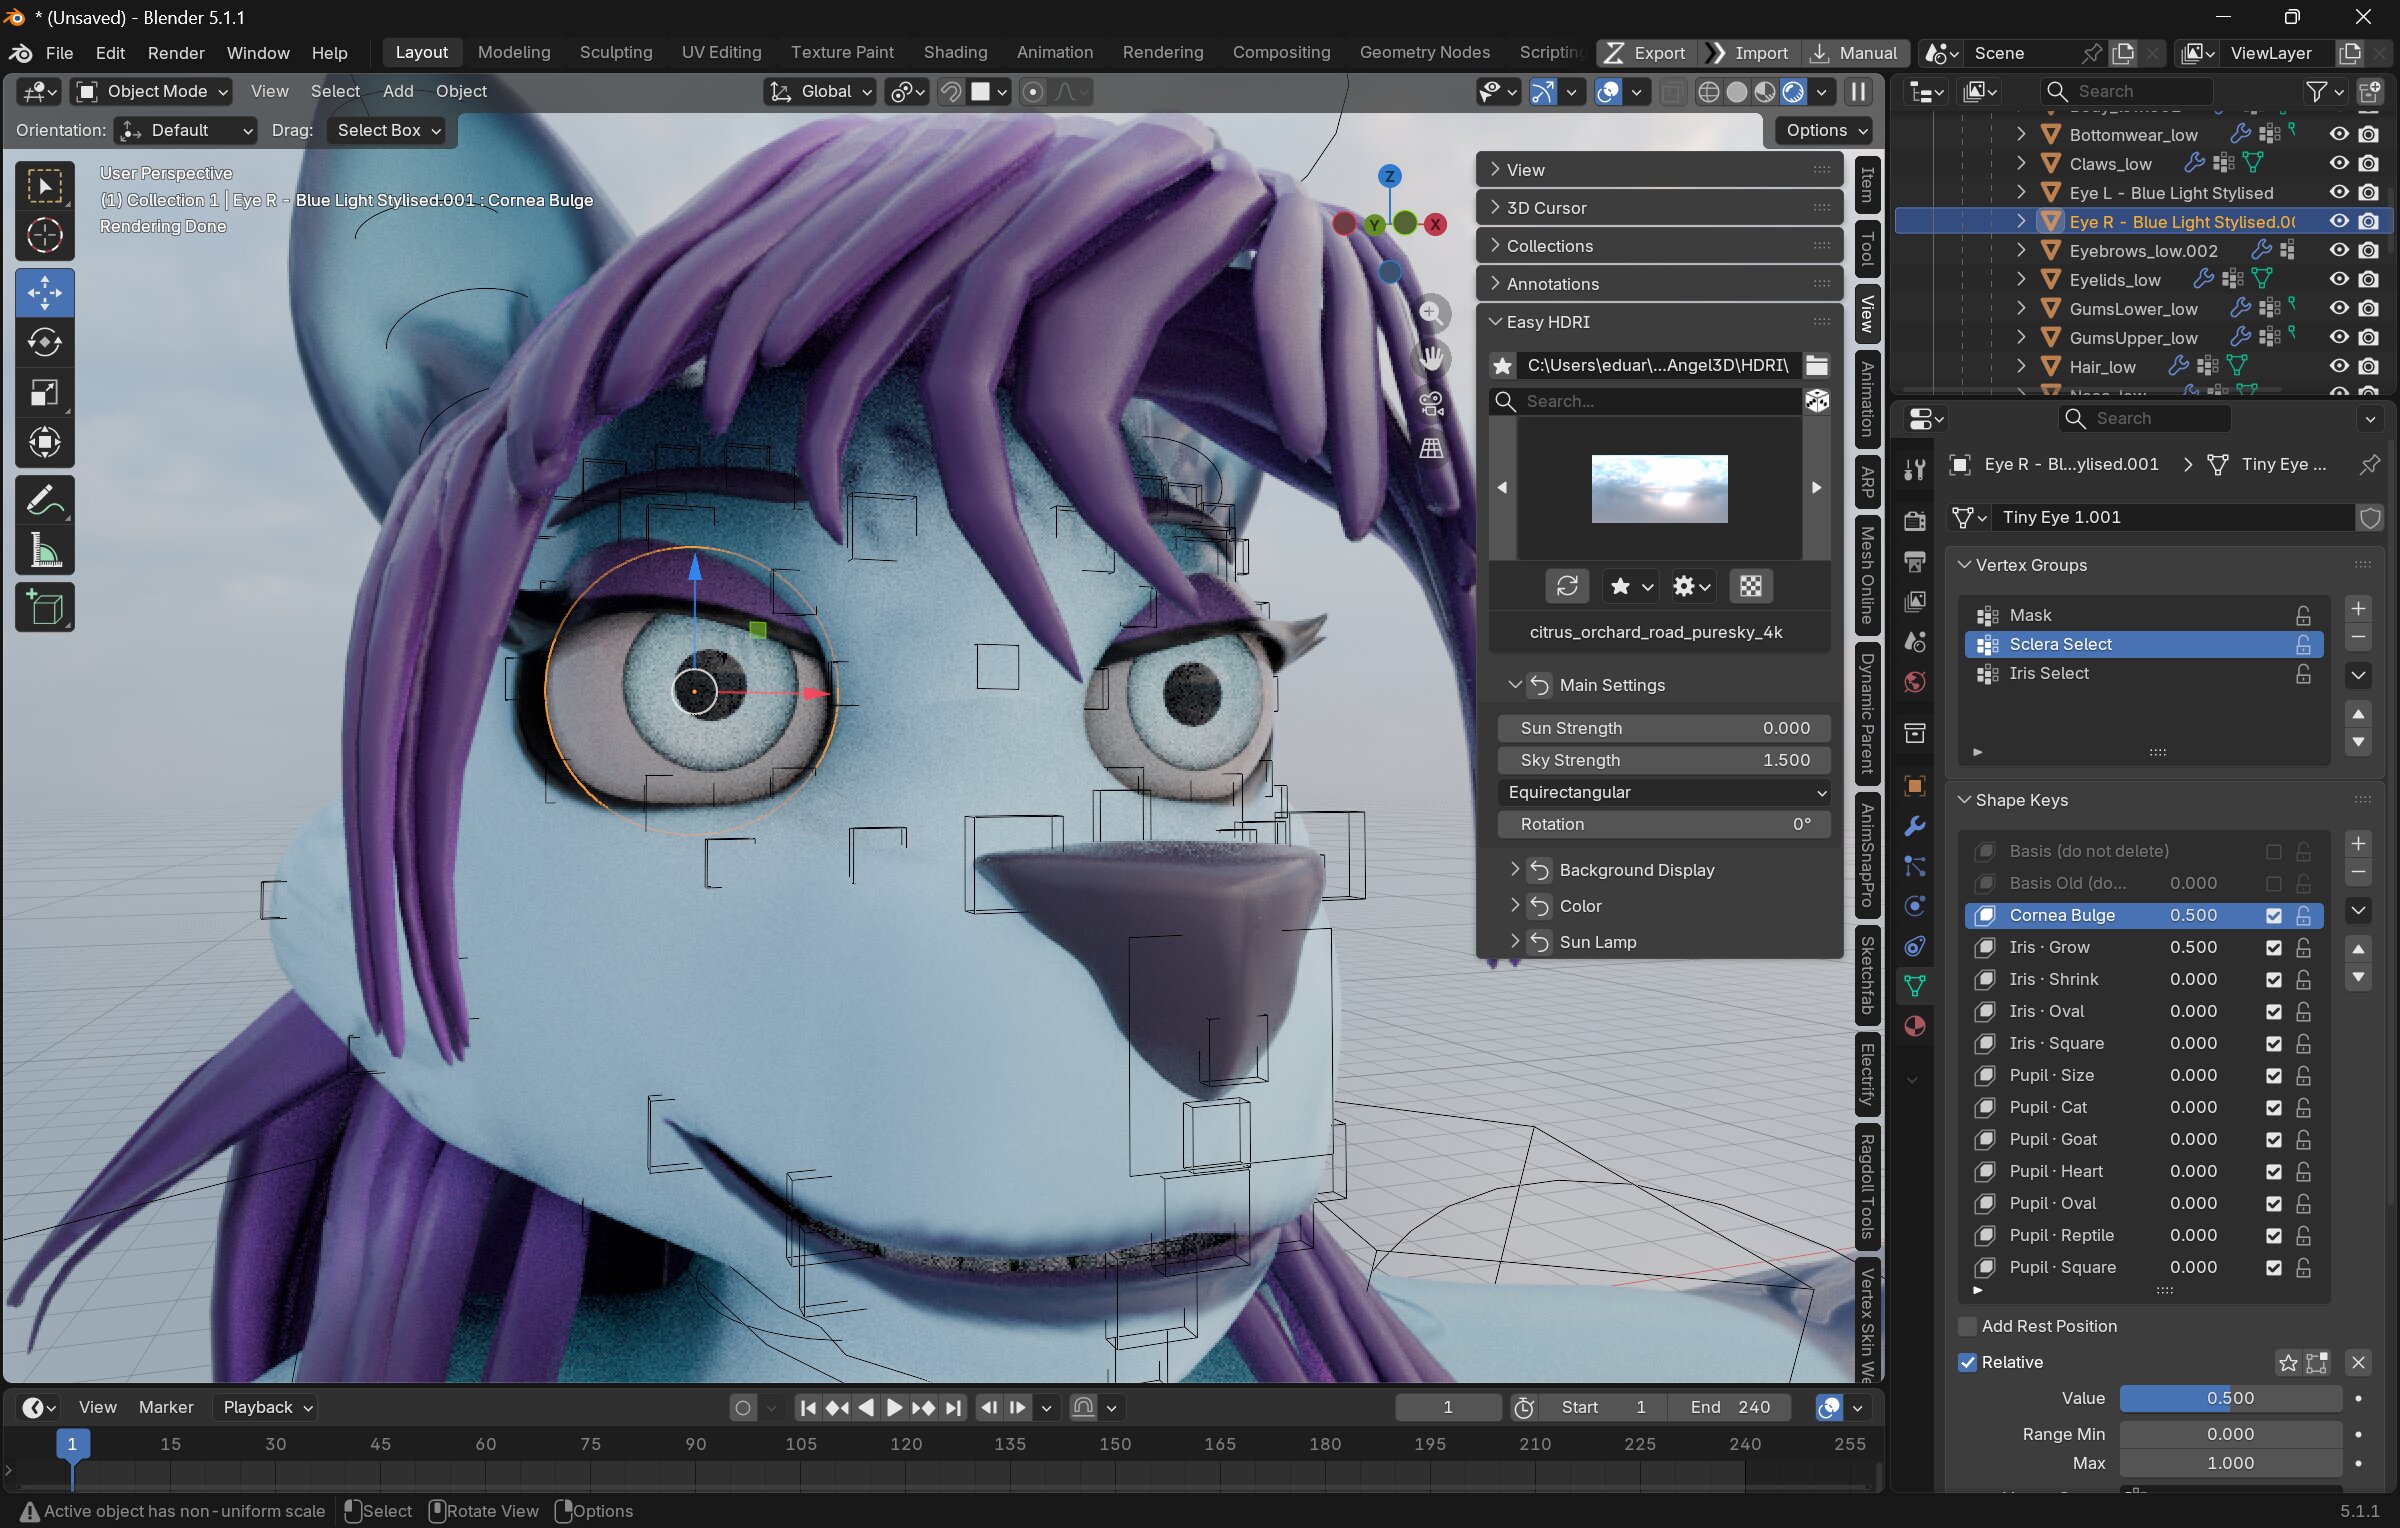This screenshot has height=1528, width=2400.
Task: Open HDRI folder browse icon
Action: [1817, 365]
